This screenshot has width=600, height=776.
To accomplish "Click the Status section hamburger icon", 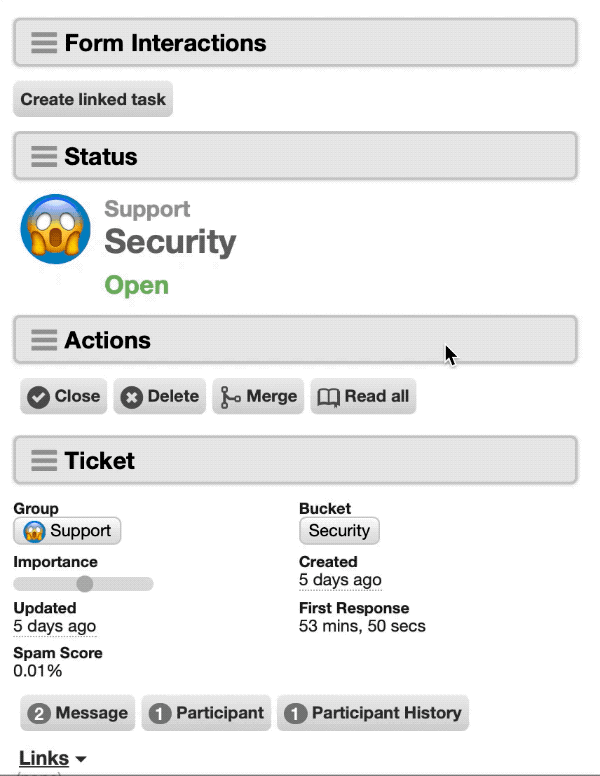I will [44, 156].
